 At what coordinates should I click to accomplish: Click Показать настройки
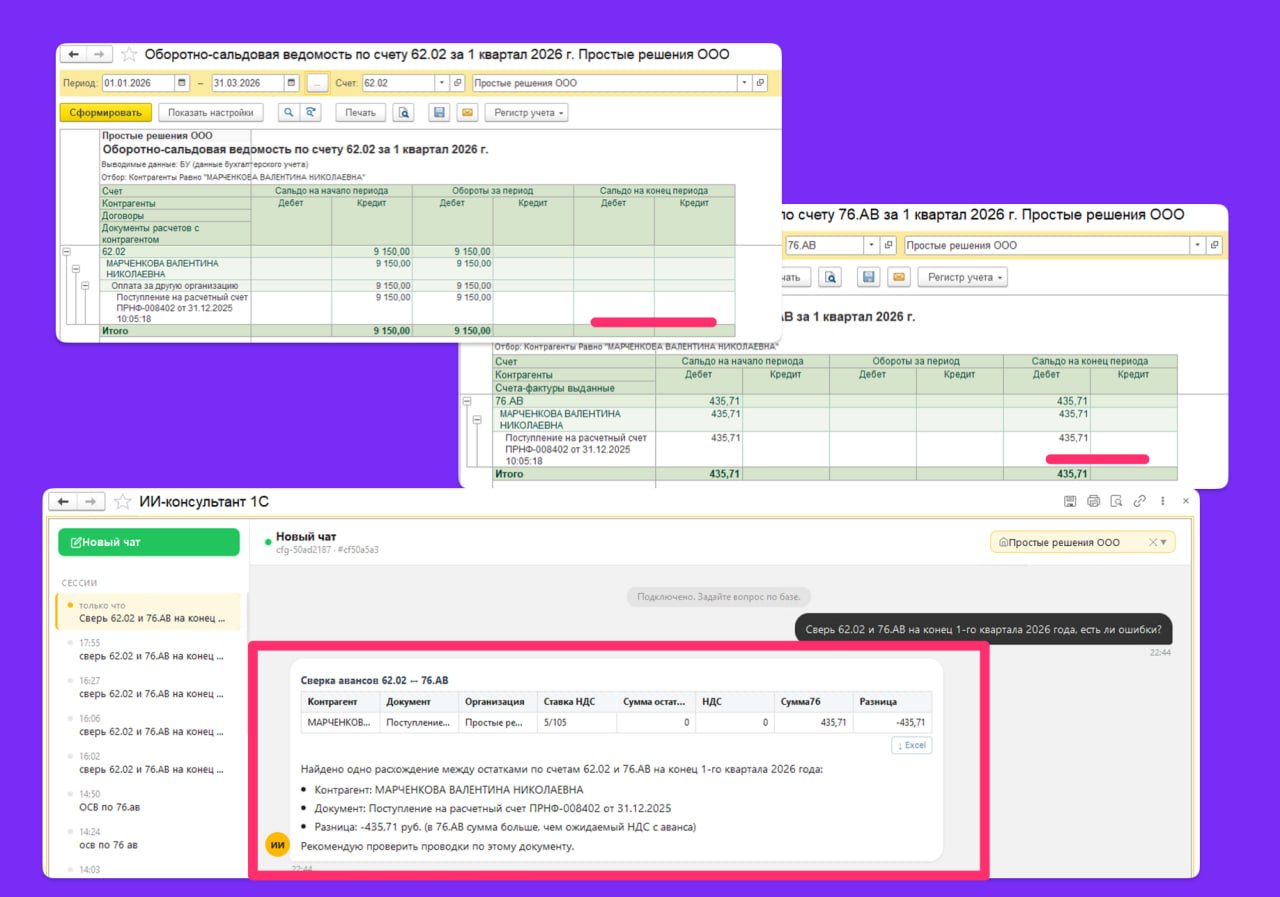(x=211, y=113)
